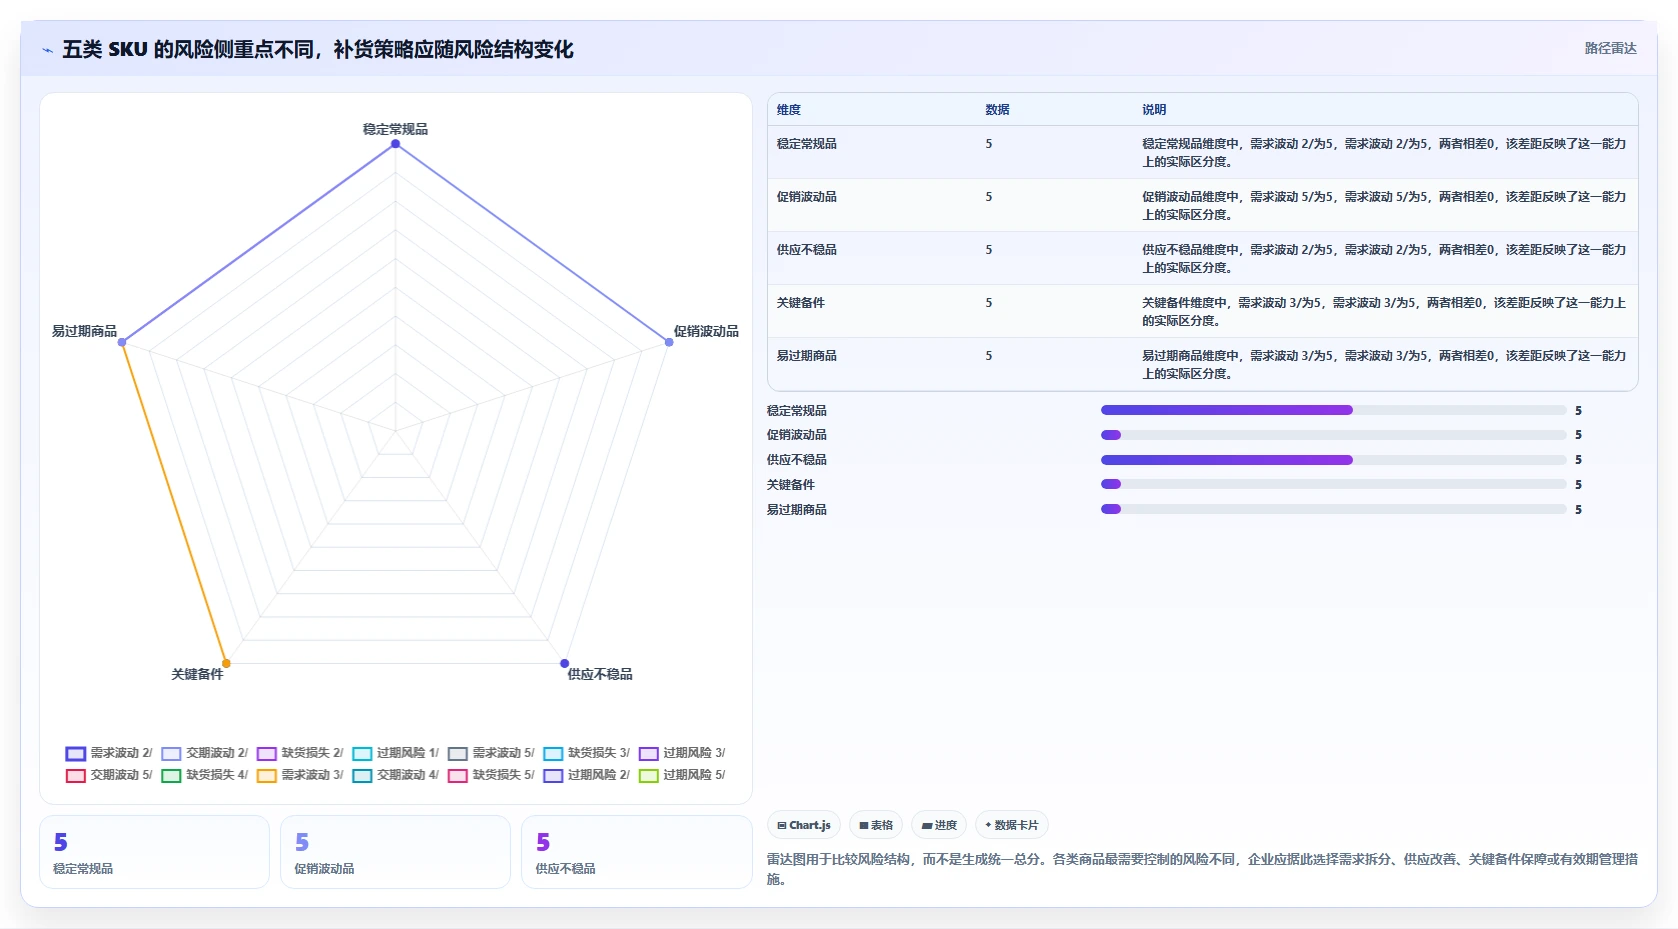Screen dimensions: 1678x929
Task: Toggle the 交期波动 2/ legend series
Action: [204, 753]
